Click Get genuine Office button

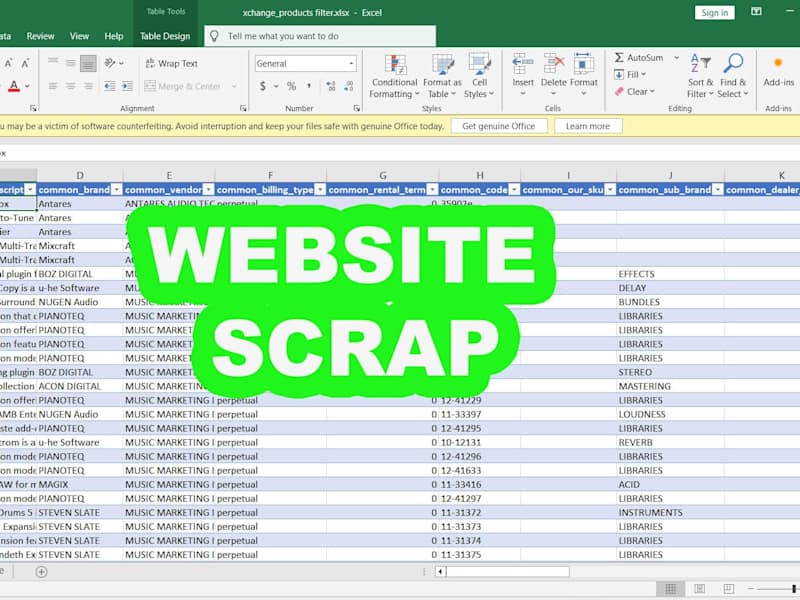[x=498, y=126]
